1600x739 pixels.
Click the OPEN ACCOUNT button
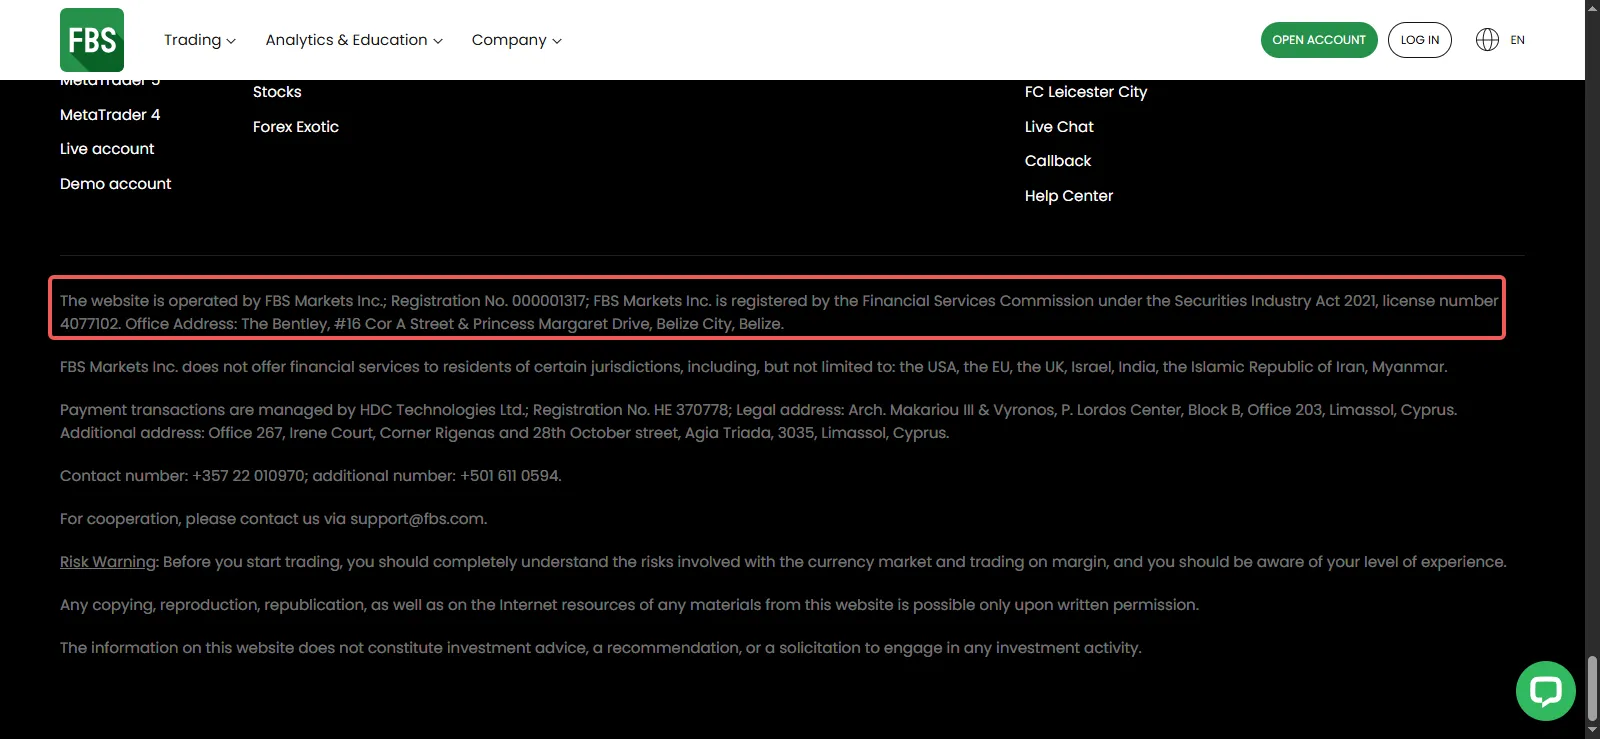point(1319,40)
